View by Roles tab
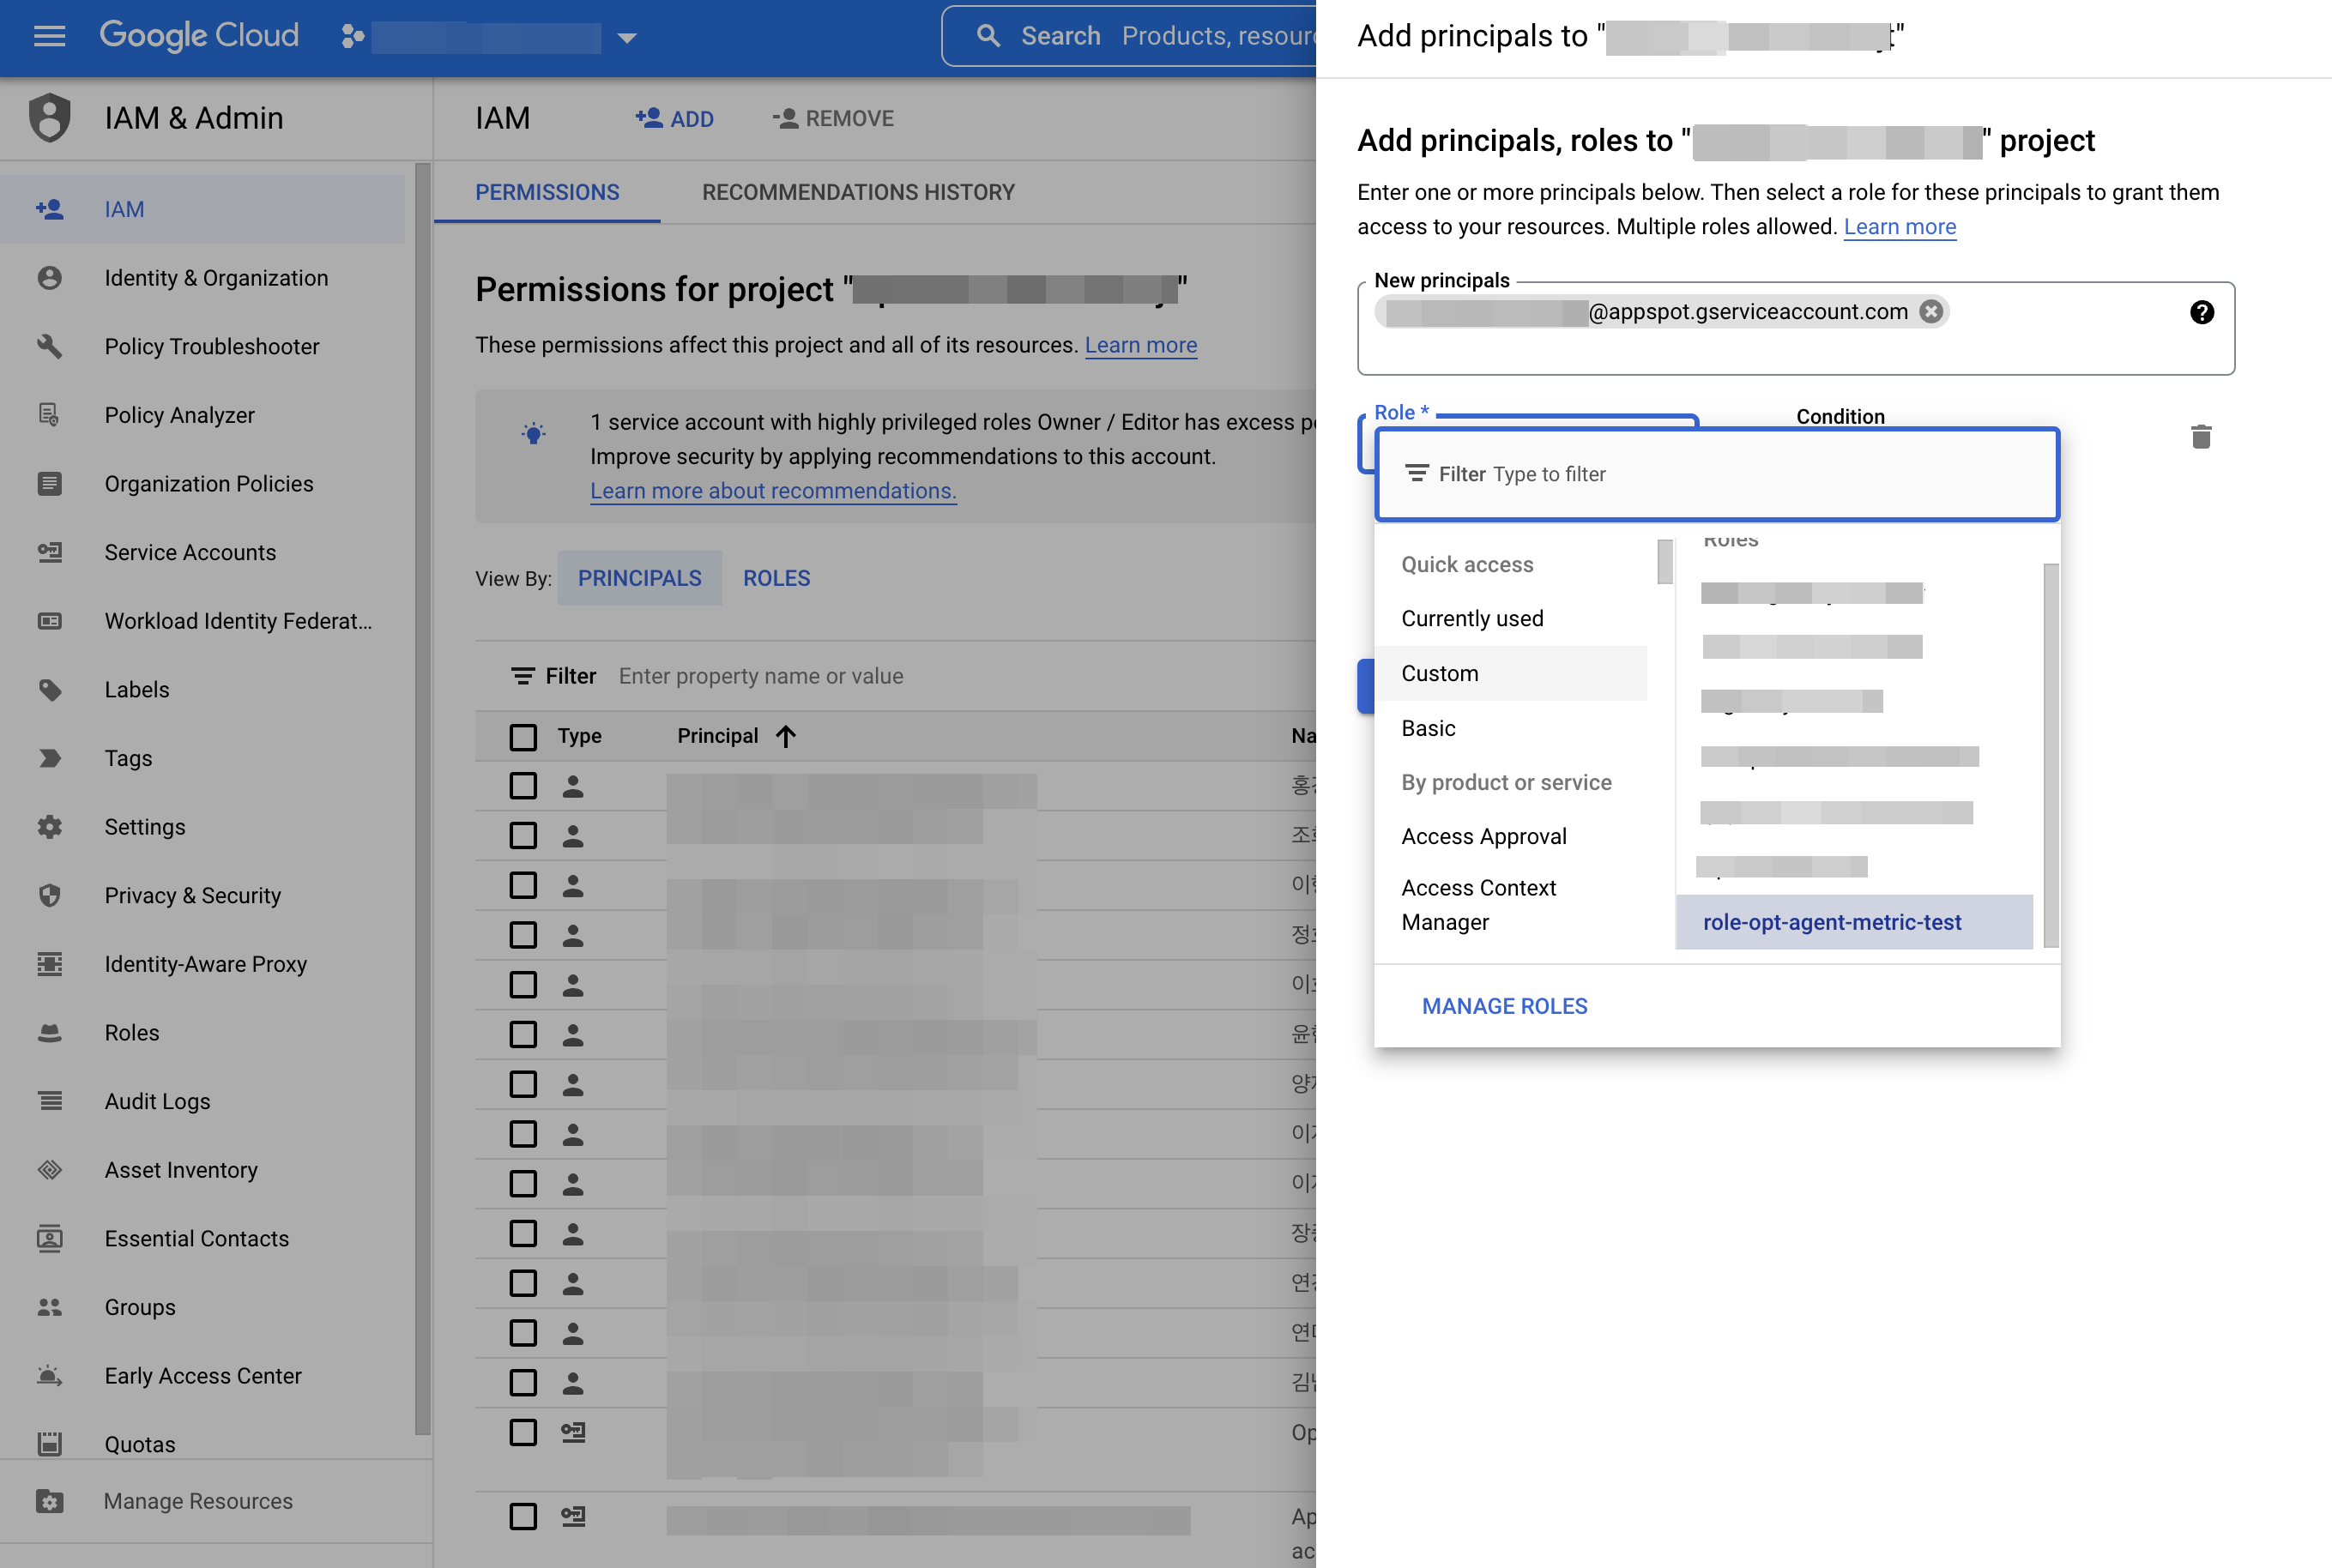The image size is (2332, 1568). point(776,578)
